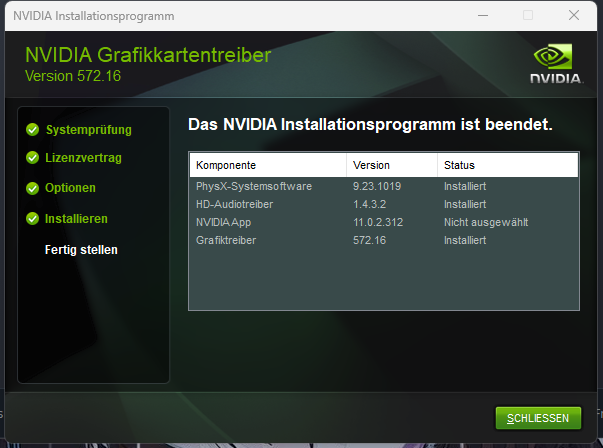Click the green checkmark beside Systemprüfung
The image size is (603, 448).
point(33,130)
